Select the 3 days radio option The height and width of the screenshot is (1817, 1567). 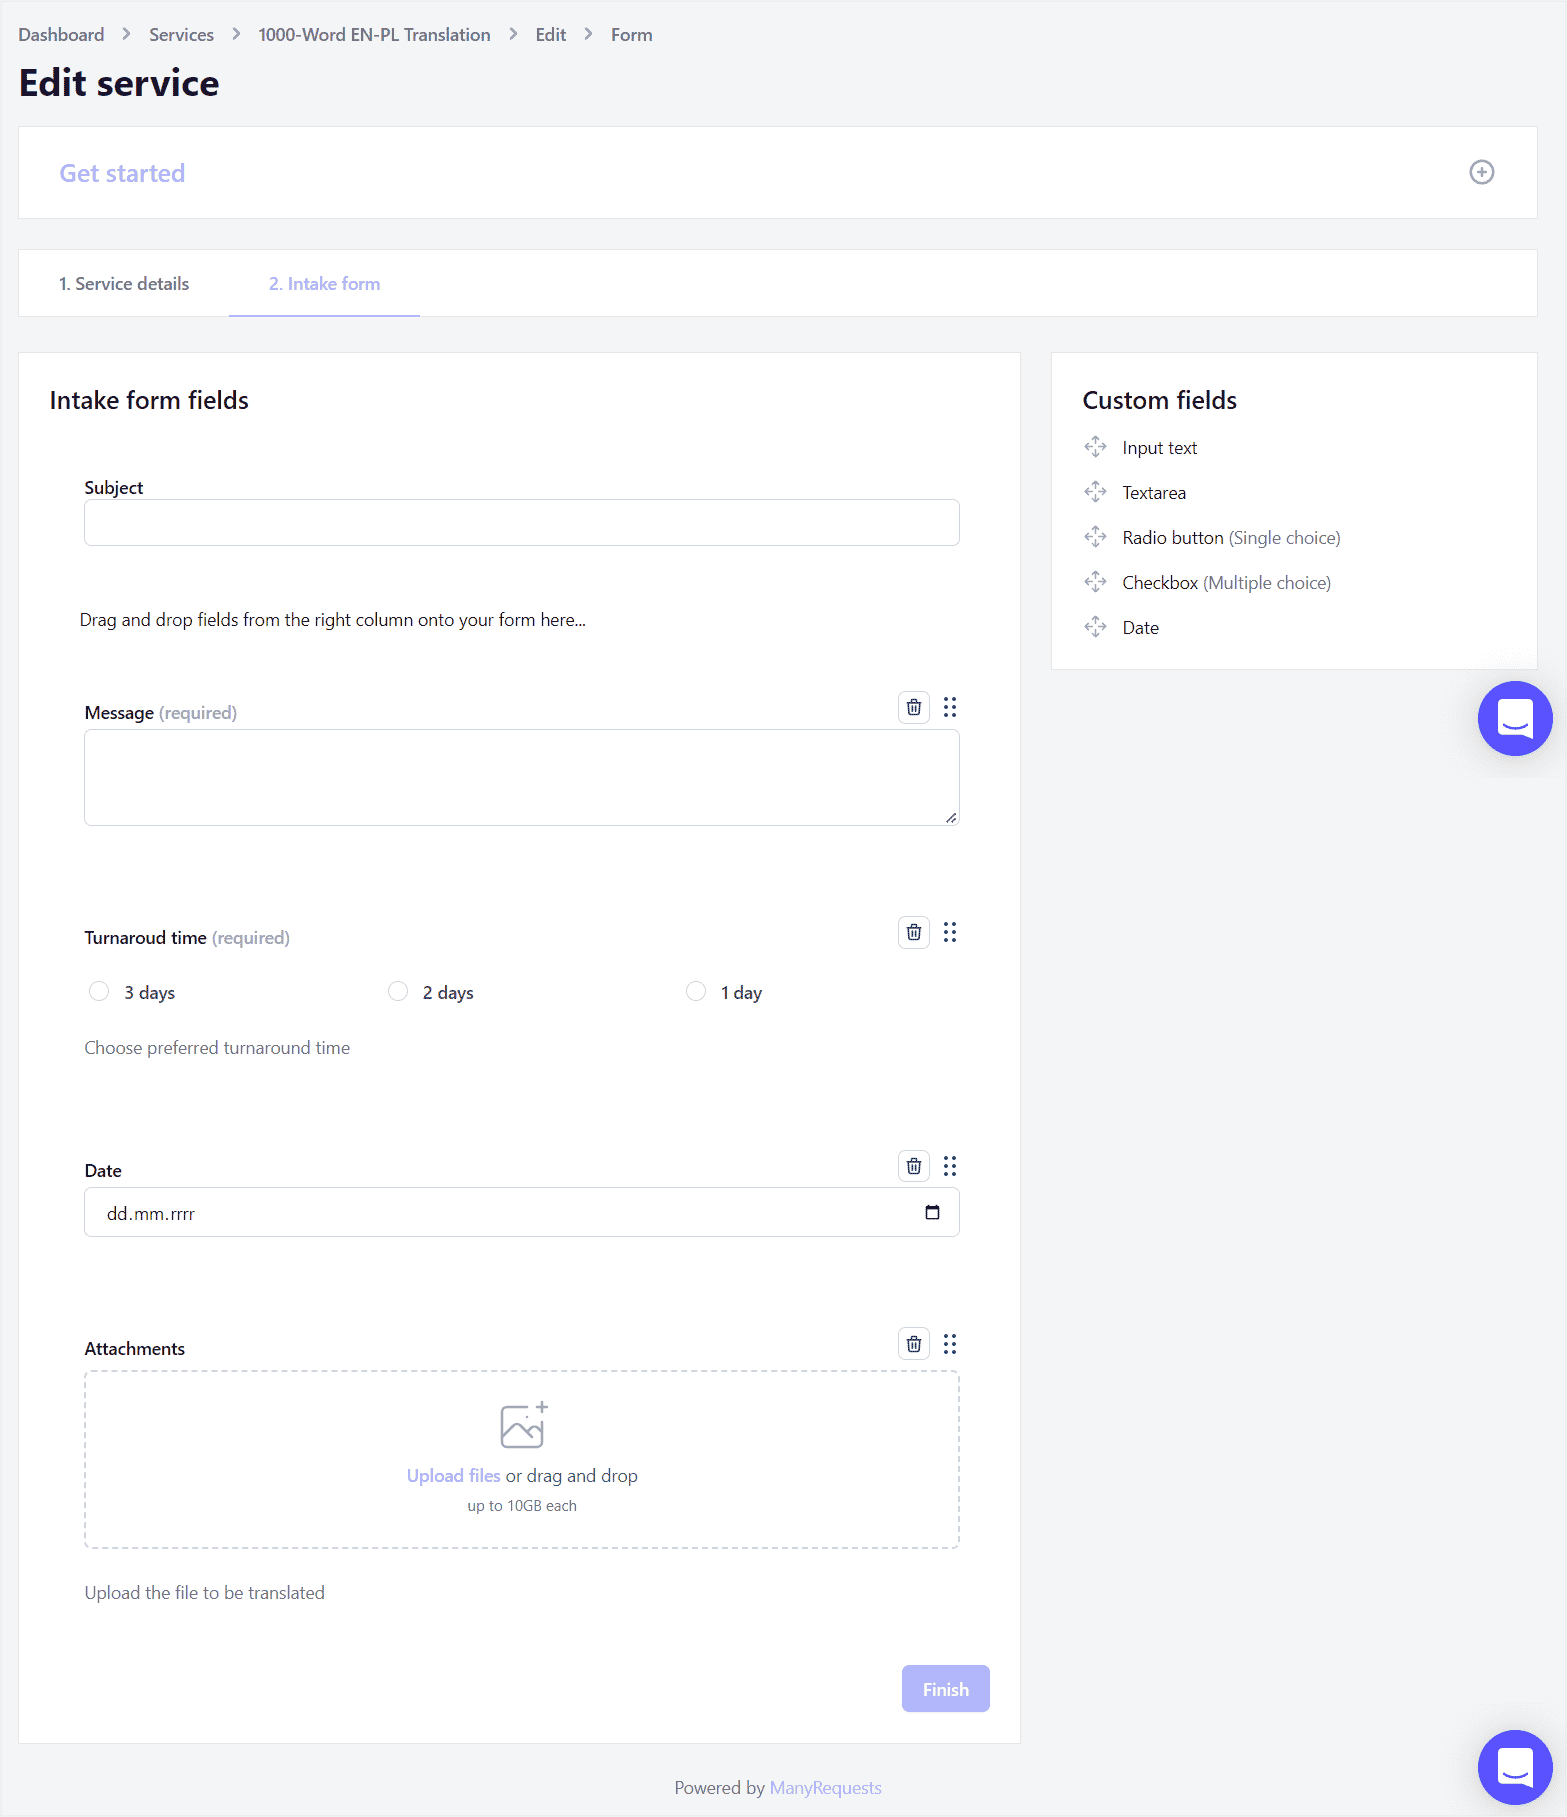point(99,991)
